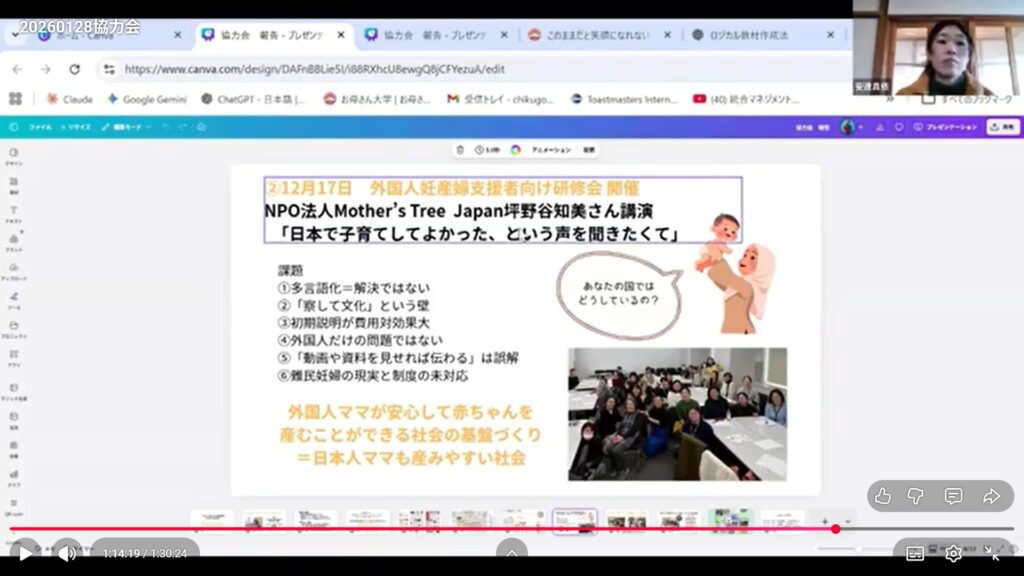Delete the slide with the trash icon
1024x576 pixels.
pyautogui.click(x=460, y=150)
